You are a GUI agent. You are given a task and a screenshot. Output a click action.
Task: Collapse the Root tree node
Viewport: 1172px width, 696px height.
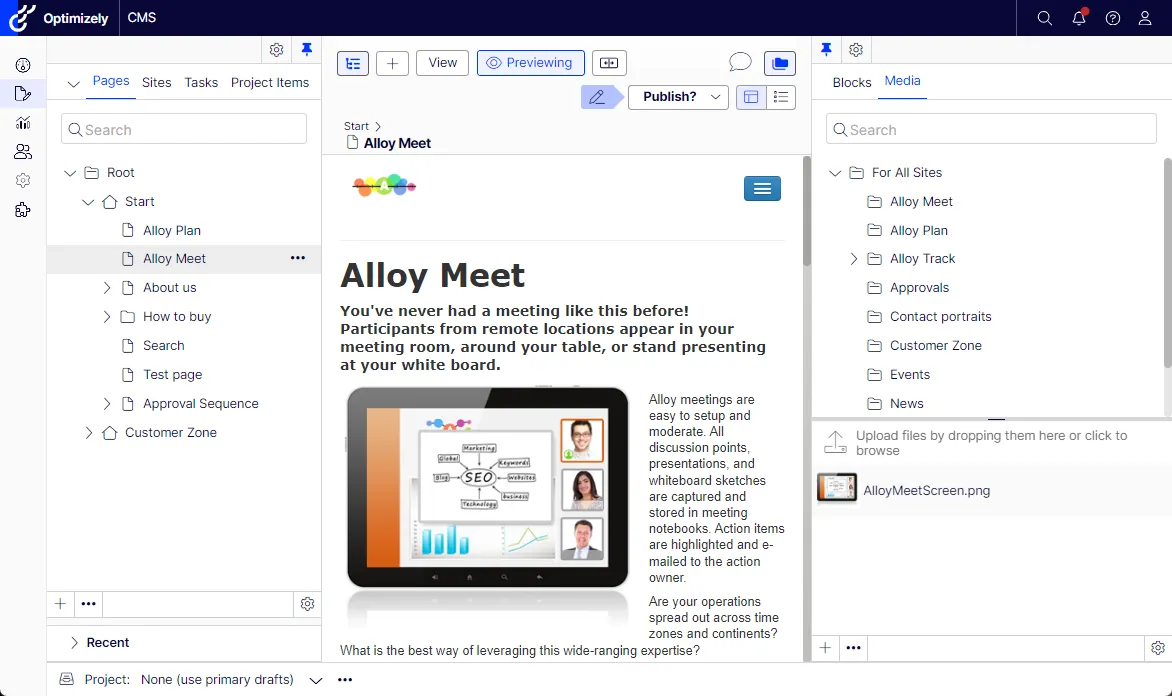[70, 173]
